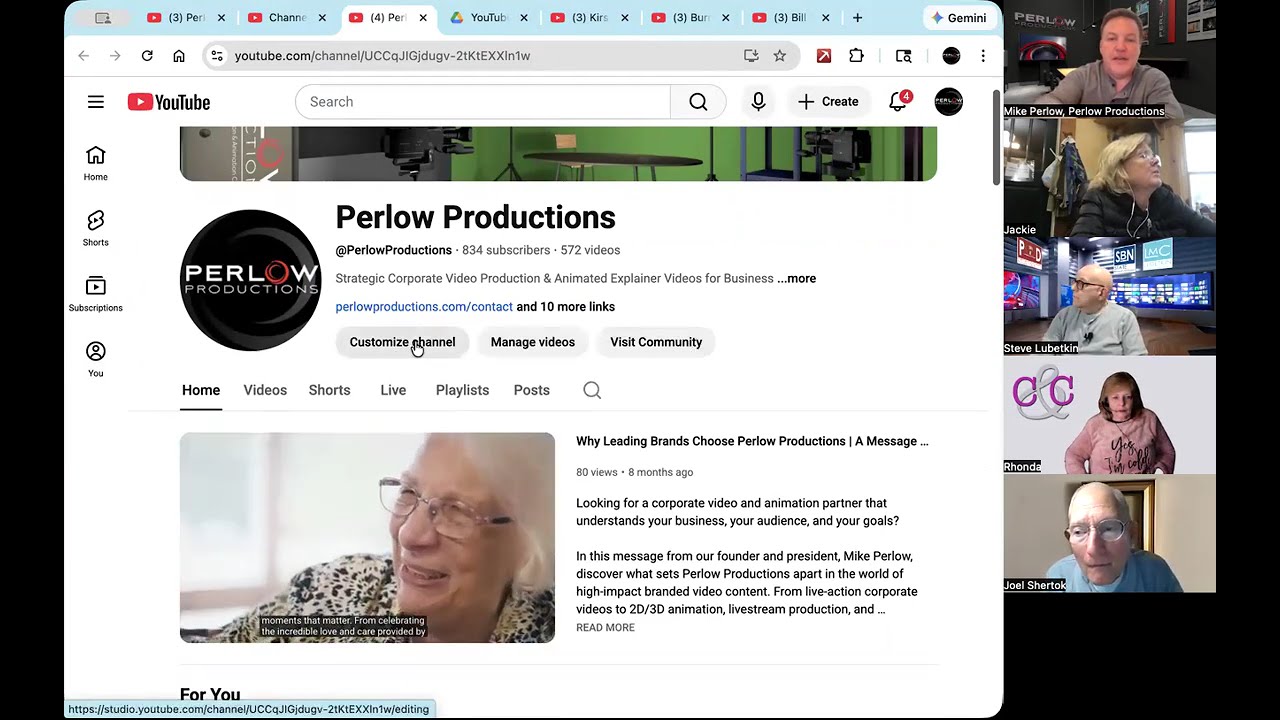Open the browser profile avatar
The width and height of the screenshot is (1280, 720).
951,56
